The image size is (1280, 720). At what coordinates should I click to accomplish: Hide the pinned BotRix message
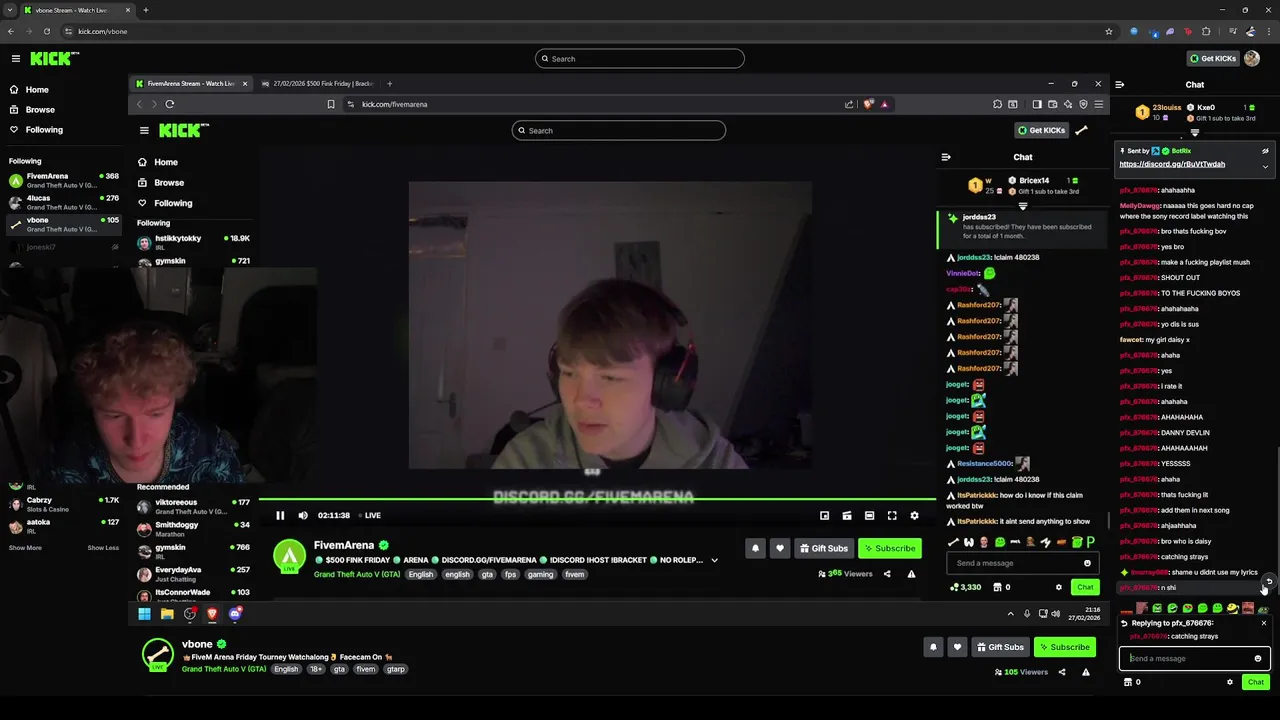(1265, 151)
